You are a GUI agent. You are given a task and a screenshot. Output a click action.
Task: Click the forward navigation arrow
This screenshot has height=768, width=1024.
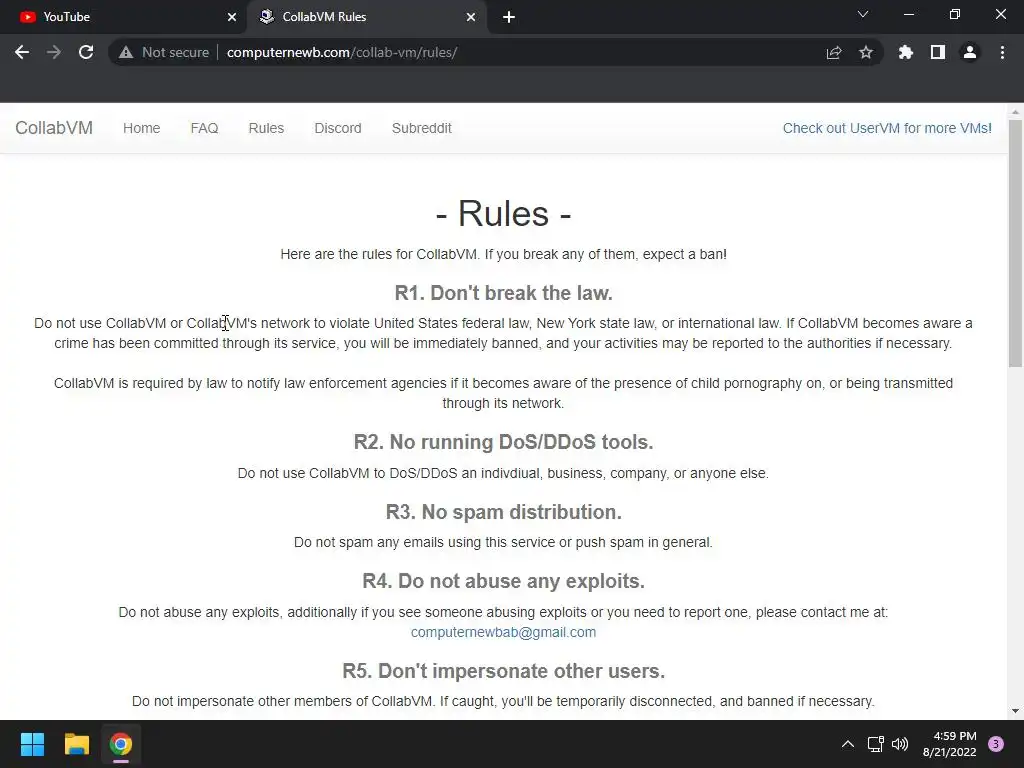tap(54, 52)
